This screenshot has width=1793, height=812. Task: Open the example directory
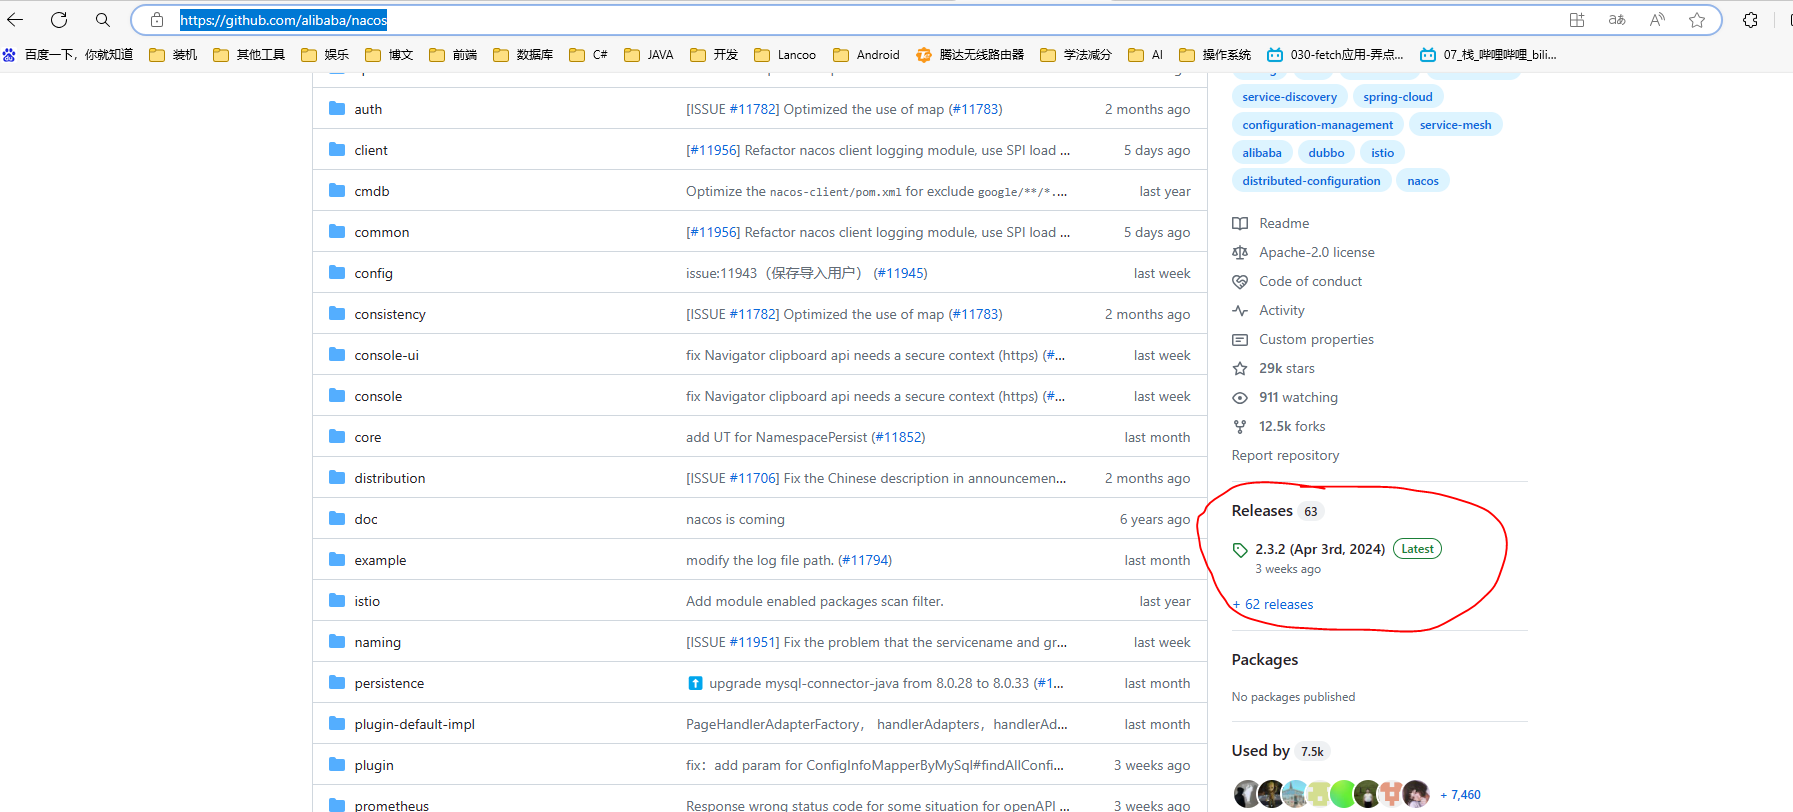380,560
